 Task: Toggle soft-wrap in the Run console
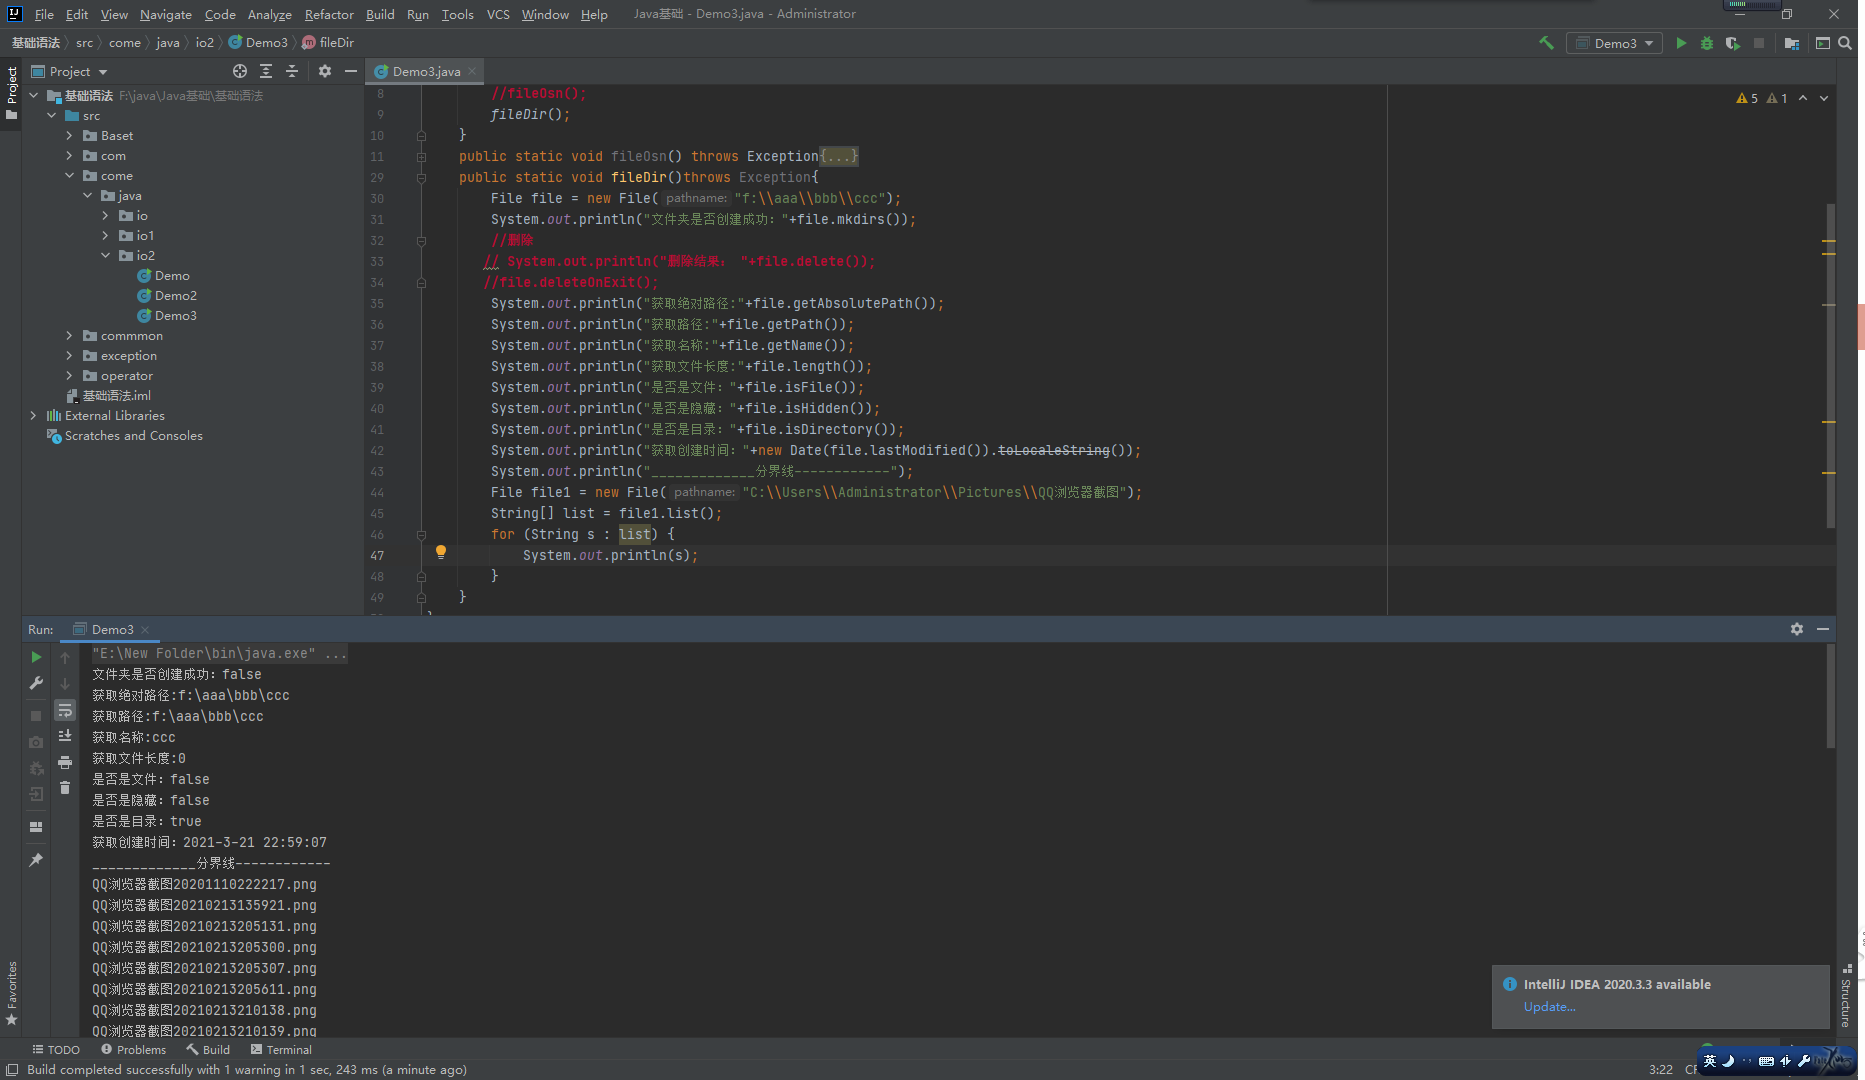65,710
